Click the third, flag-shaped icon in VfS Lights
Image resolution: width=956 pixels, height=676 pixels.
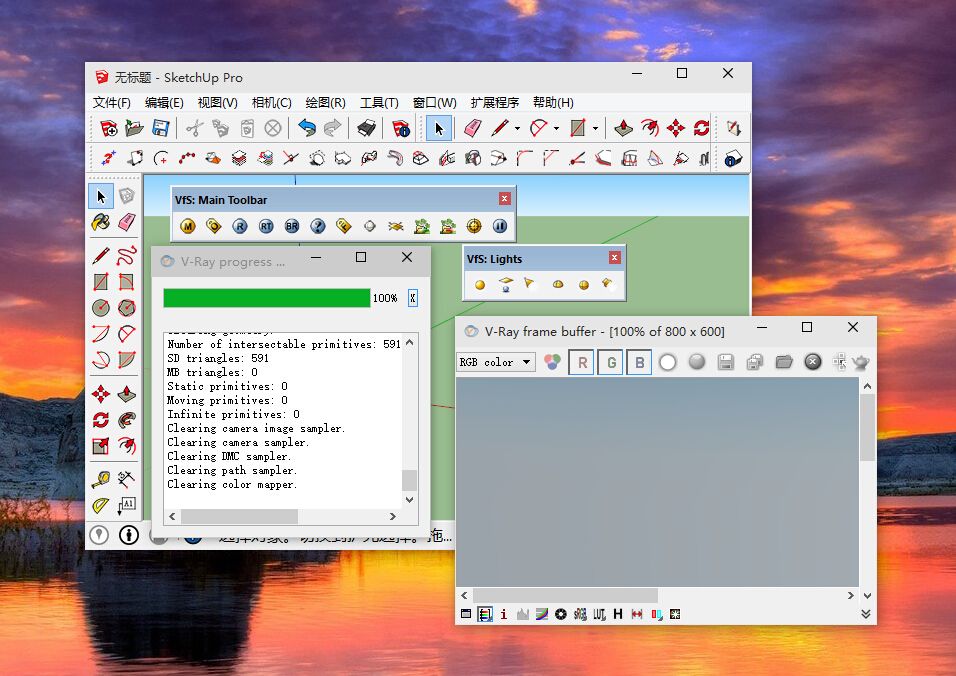point(529,284)
